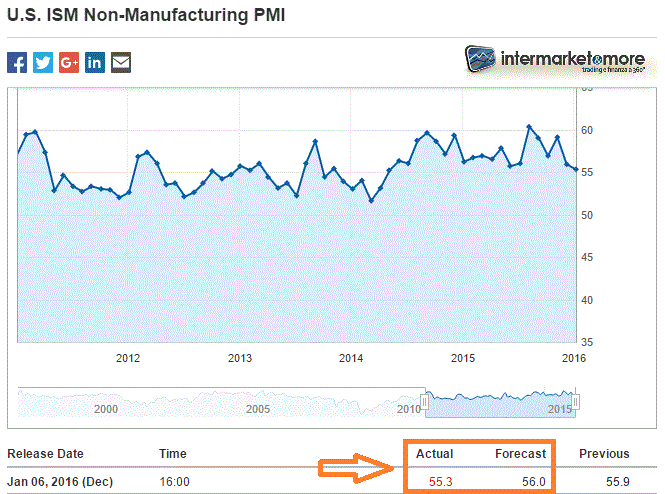Click the actual value 55.3
The height and width of the screenshot is (494, 665).
441,481
